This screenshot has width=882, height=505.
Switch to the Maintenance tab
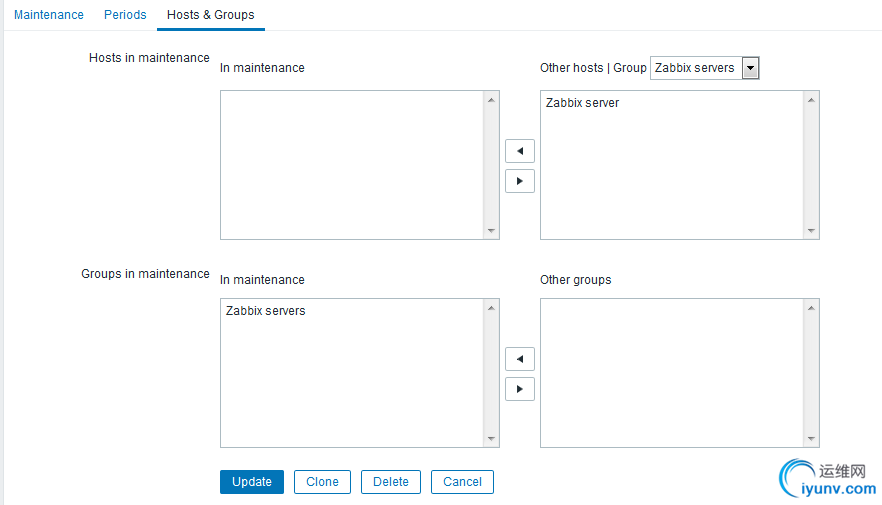49,15
